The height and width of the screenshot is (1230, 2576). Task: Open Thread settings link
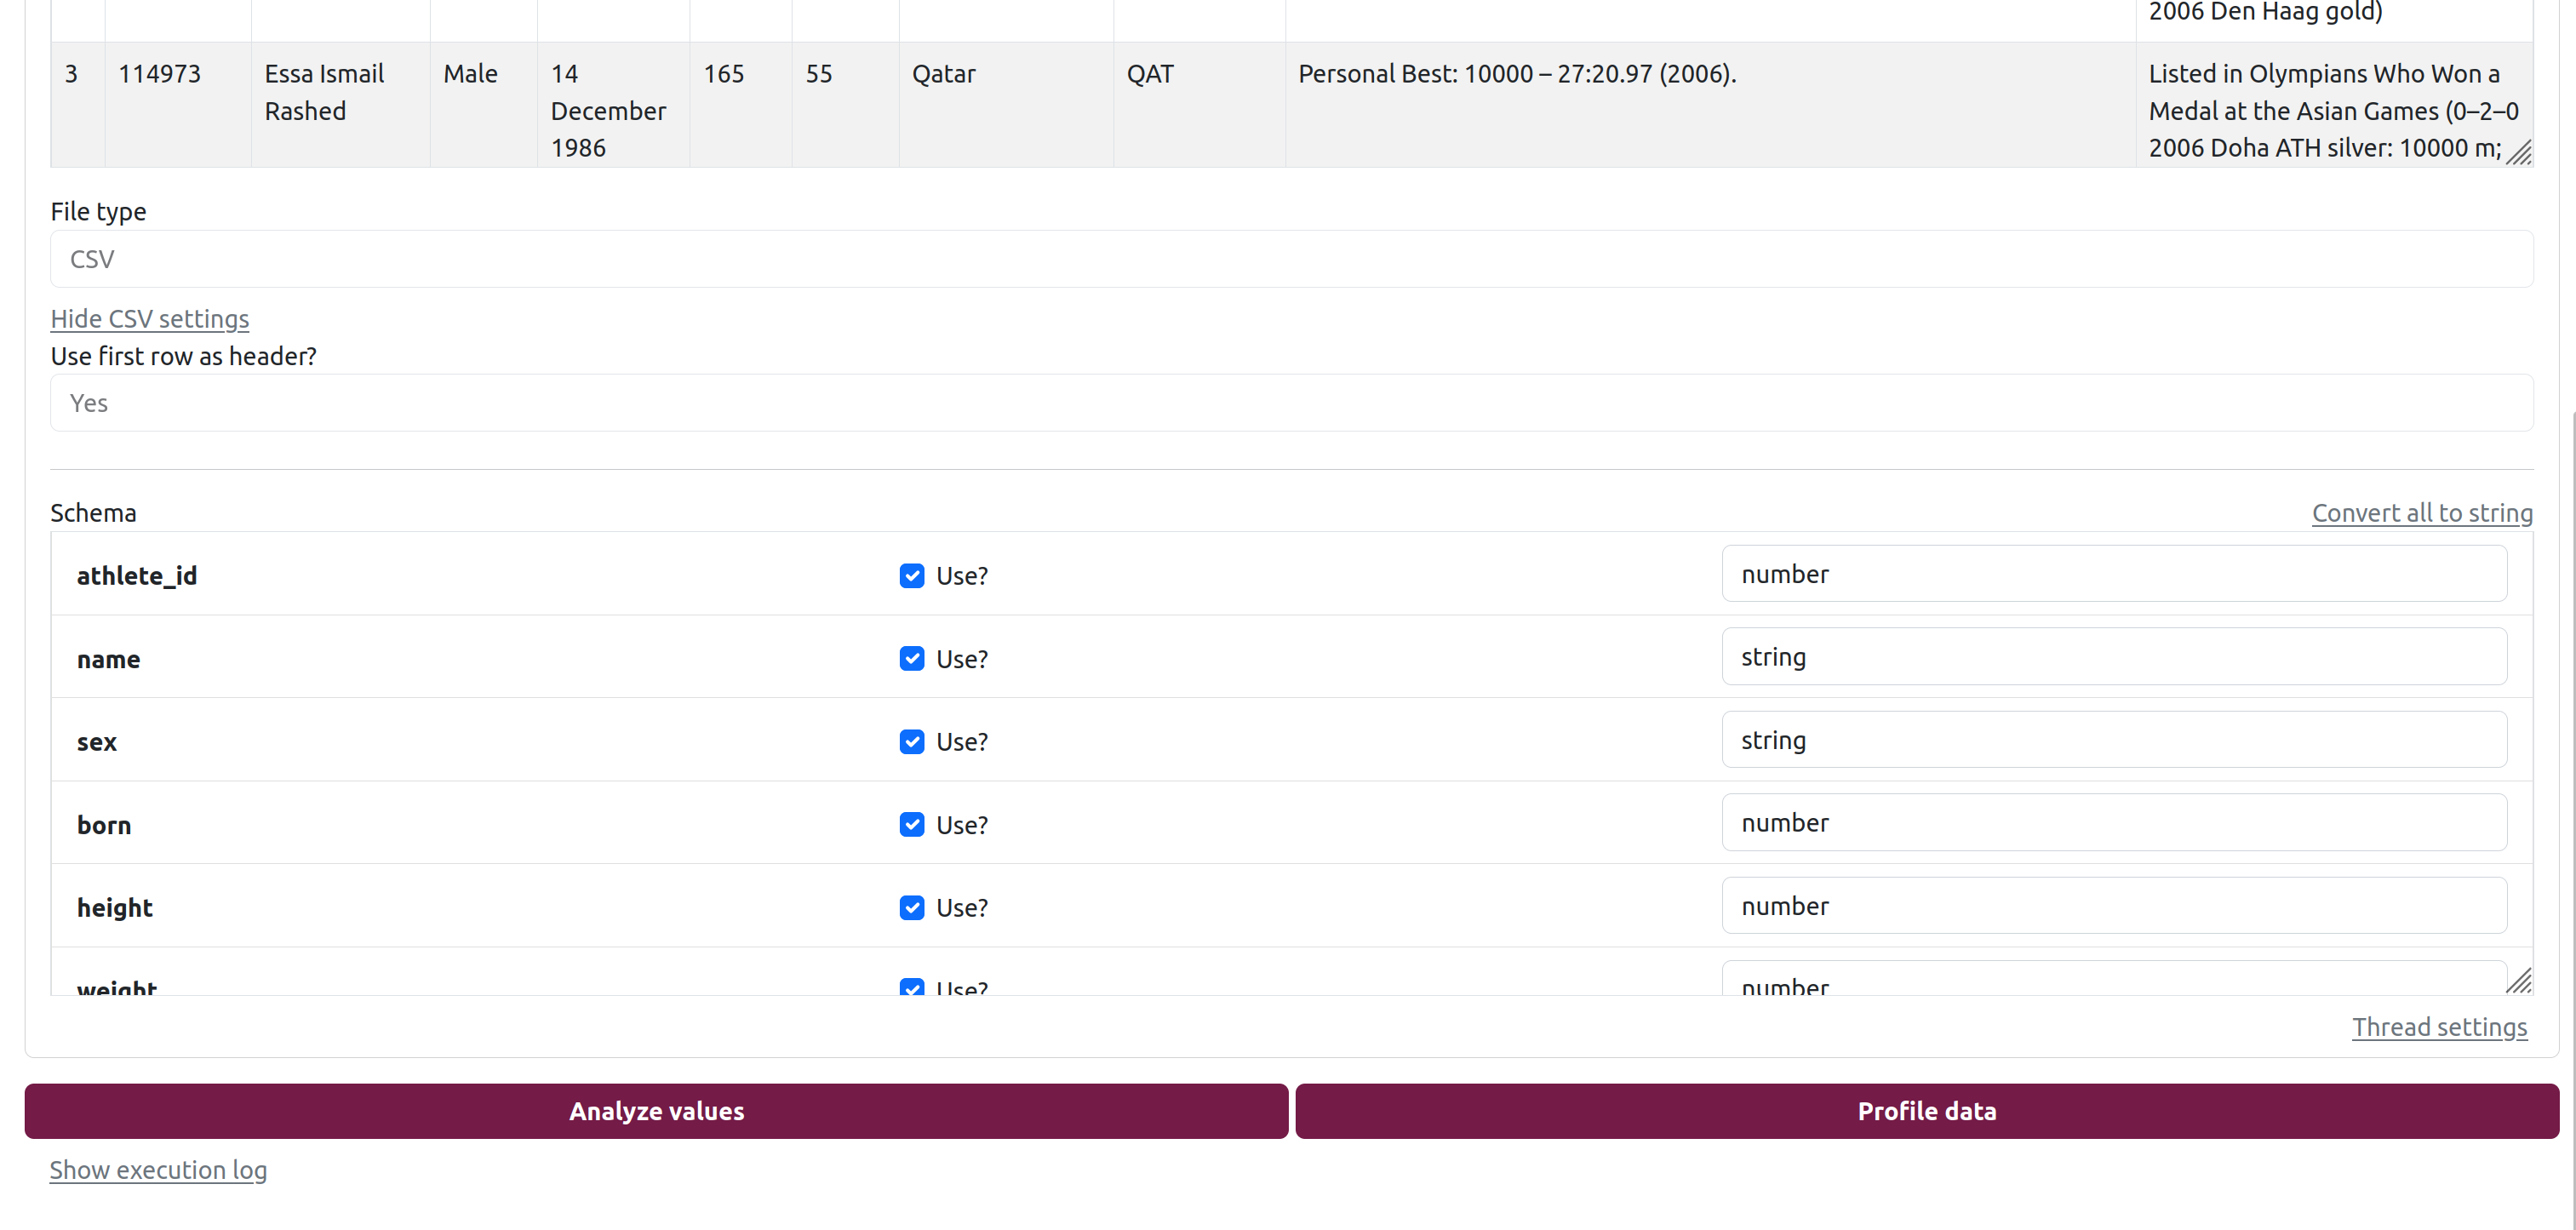tap(2438, 1027)
